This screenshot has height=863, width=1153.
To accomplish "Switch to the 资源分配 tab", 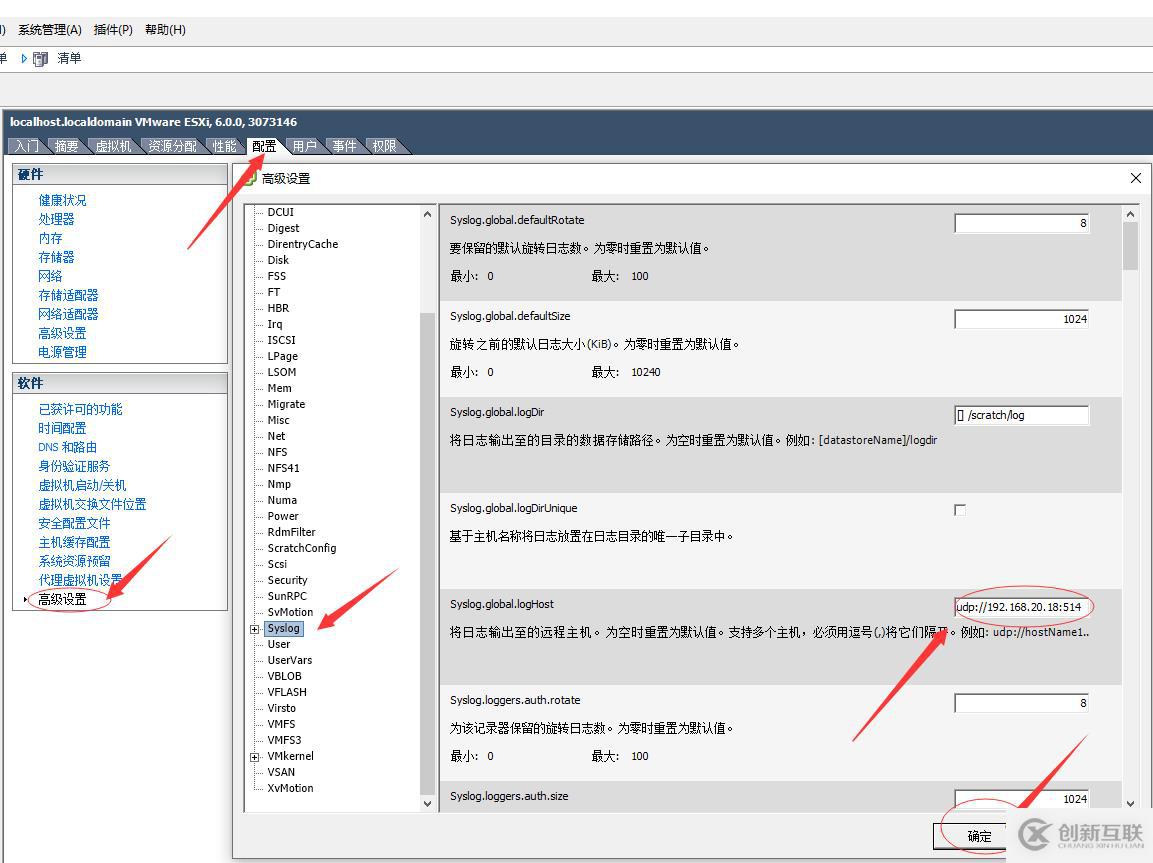I will click(173, 146).
